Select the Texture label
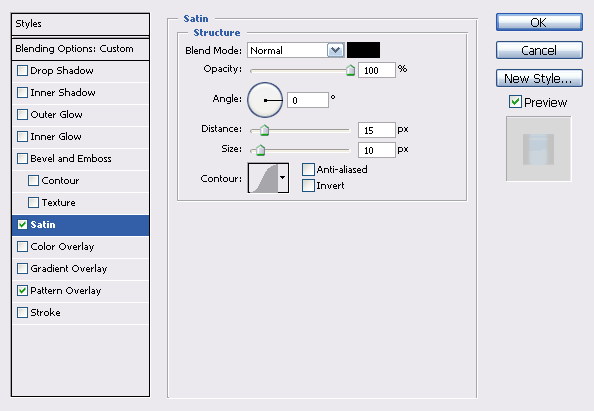The height and width of the screenshot is (411, 594). pos(59,203)
